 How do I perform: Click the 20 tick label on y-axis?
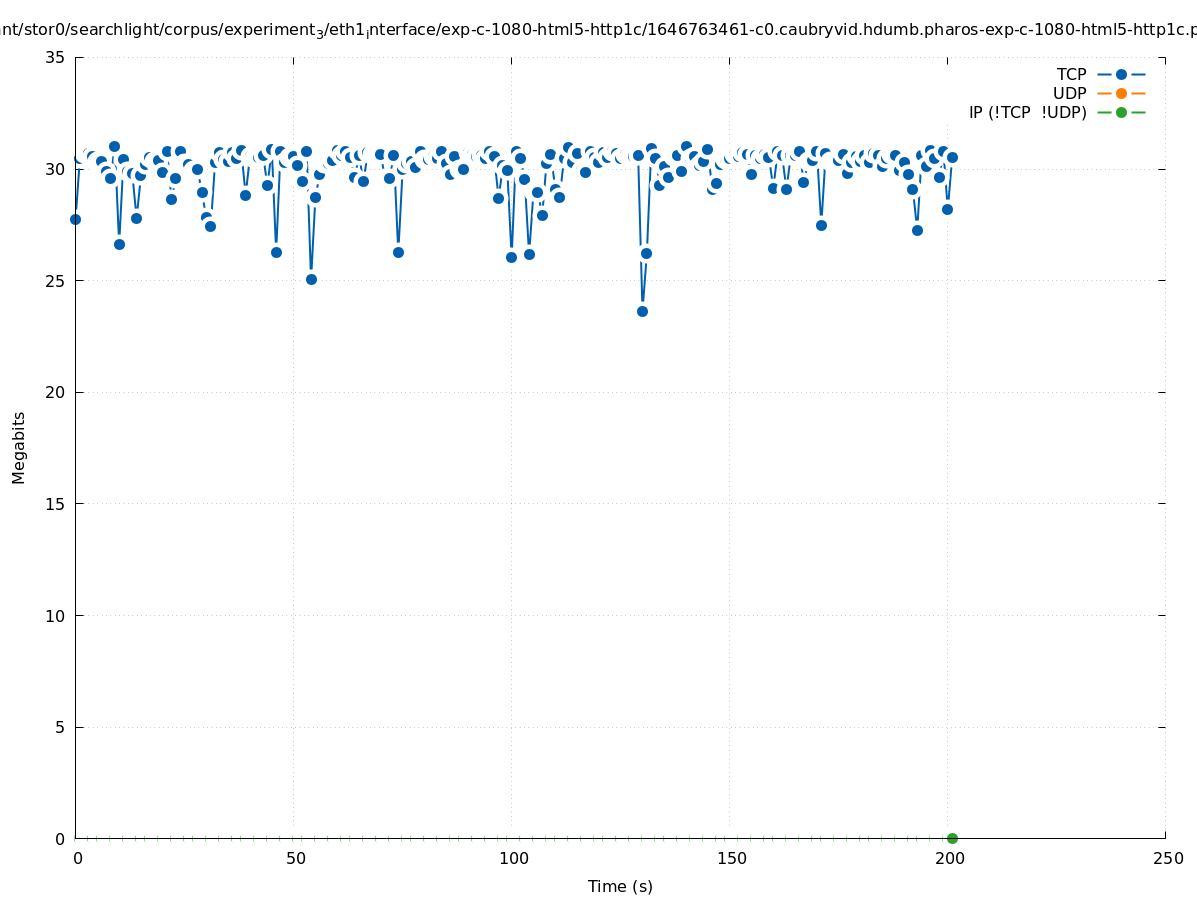pyautogui.click(x=55, y=392)
